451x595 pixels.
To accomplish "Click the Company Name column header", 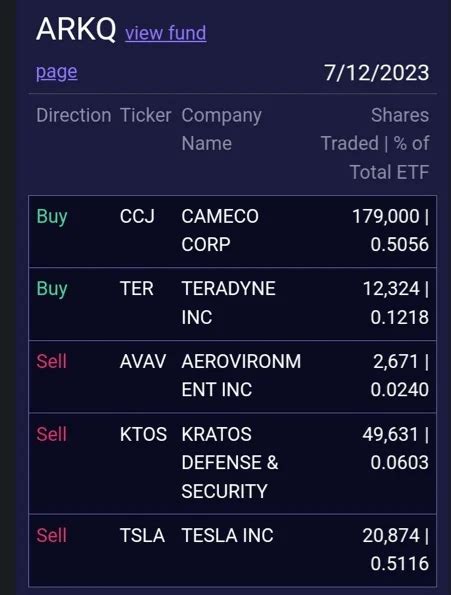I will pos(222,129).
